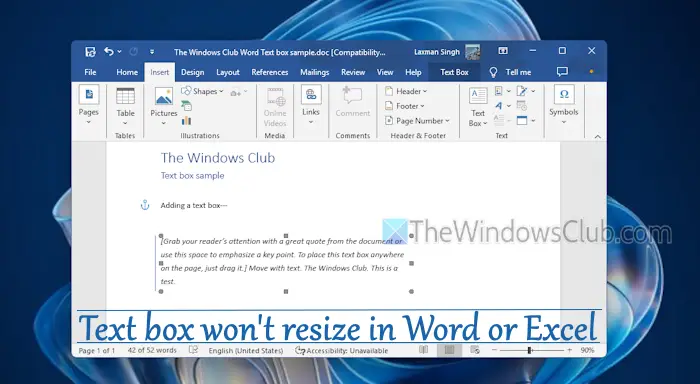Image resolution: width=700 pixels, height=384 pixels.
Task: Click the Save icon in the title bar
Action: tap(90, 52)
